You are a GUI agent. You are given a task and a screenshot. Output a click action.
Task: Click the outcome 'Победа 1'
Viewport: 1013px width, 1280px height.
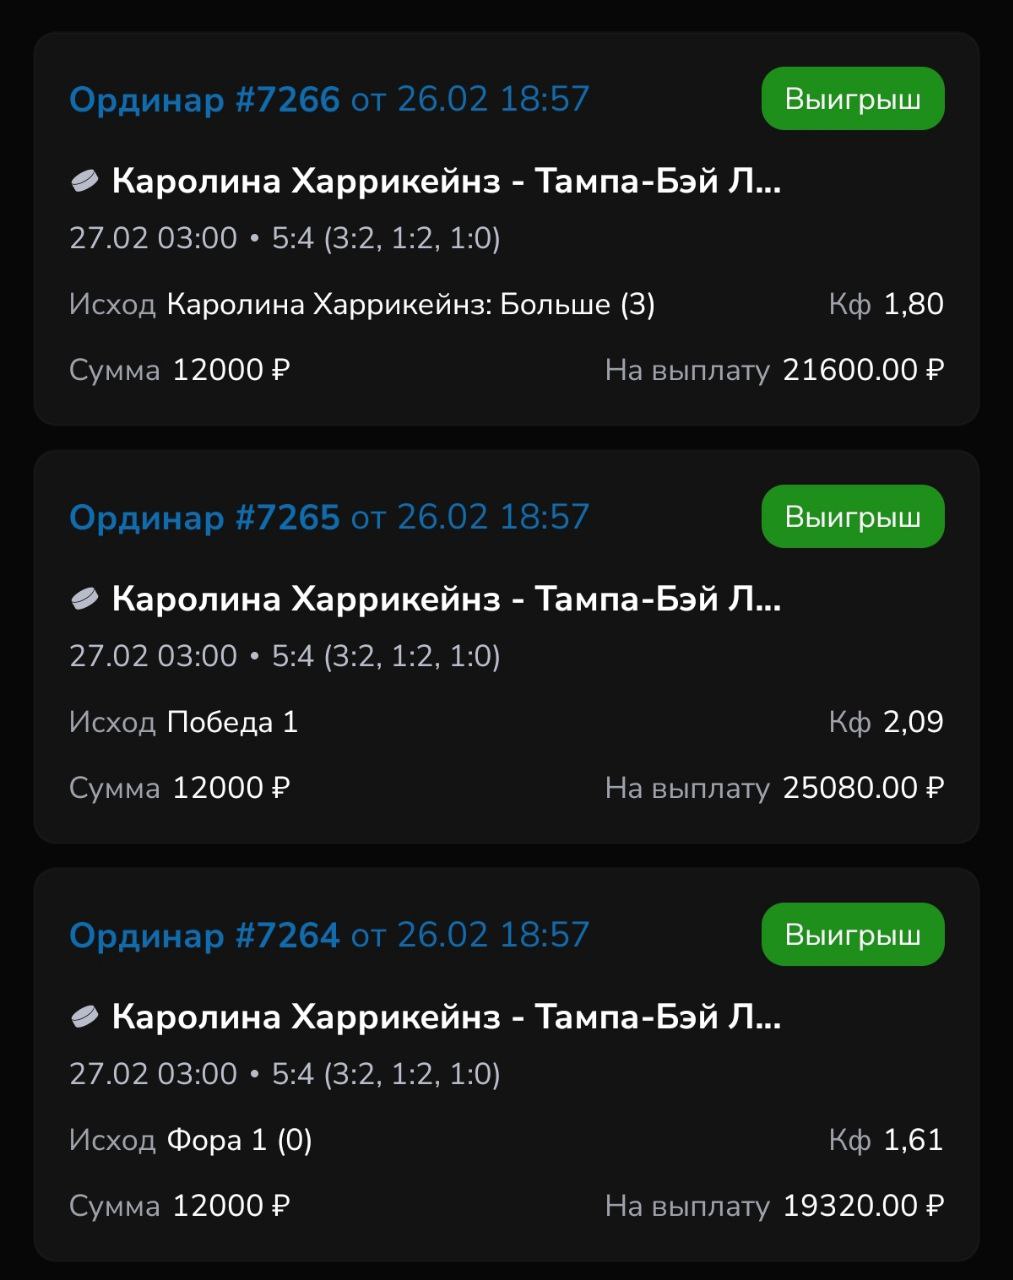232,722
